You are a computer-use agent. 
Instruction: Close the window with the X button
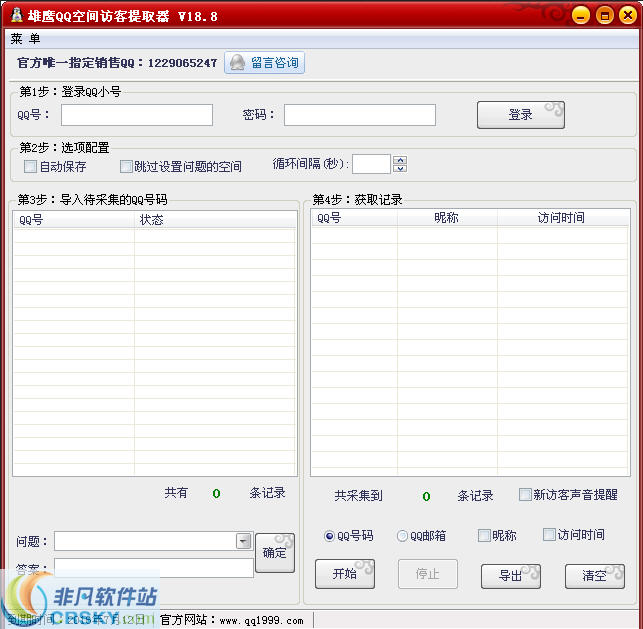628,16
